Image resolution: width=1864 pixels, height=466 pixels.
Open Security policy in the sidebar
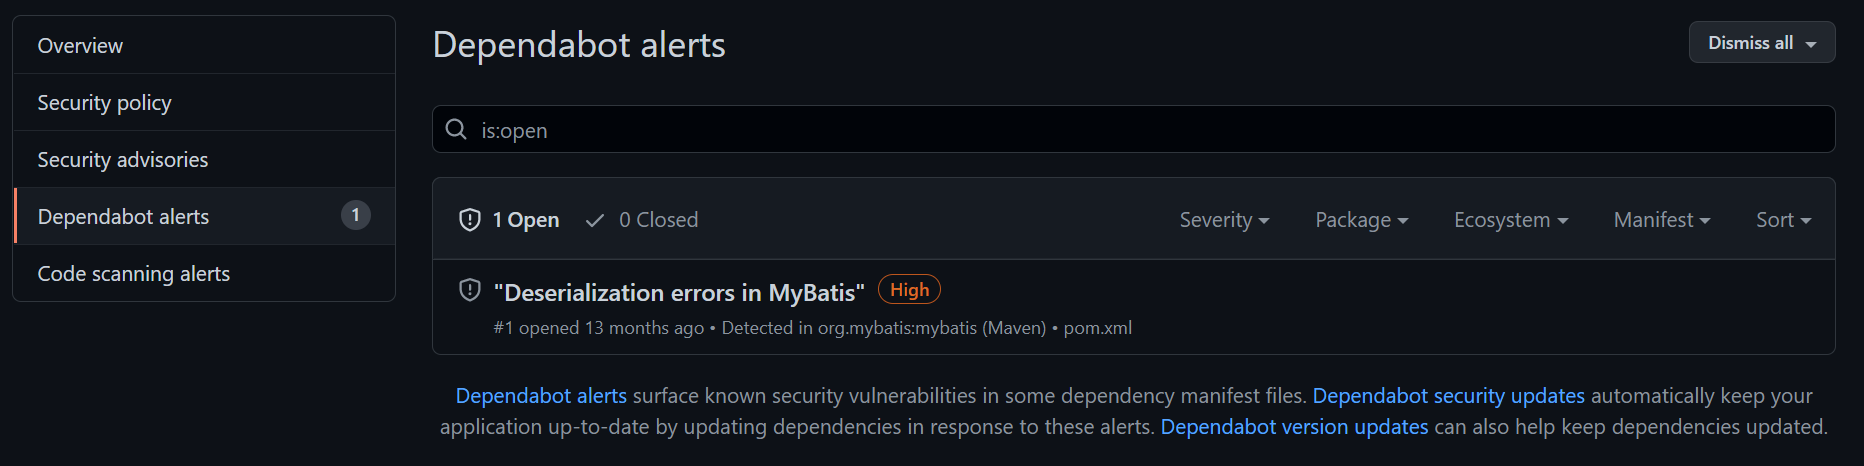(x=104, y=103)
